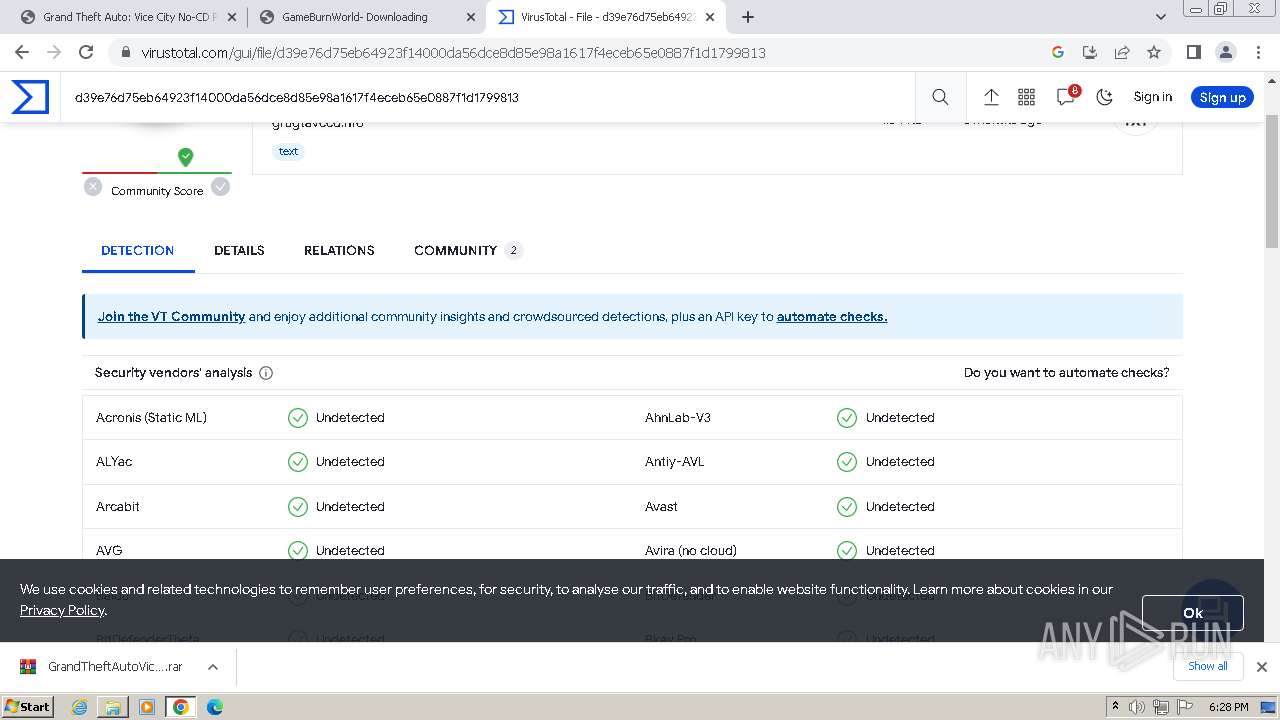Image resolution: width=1280 pixels, height=720 pixels.
Task: Click the Sign in link
Action: [x=1152, y=97]
